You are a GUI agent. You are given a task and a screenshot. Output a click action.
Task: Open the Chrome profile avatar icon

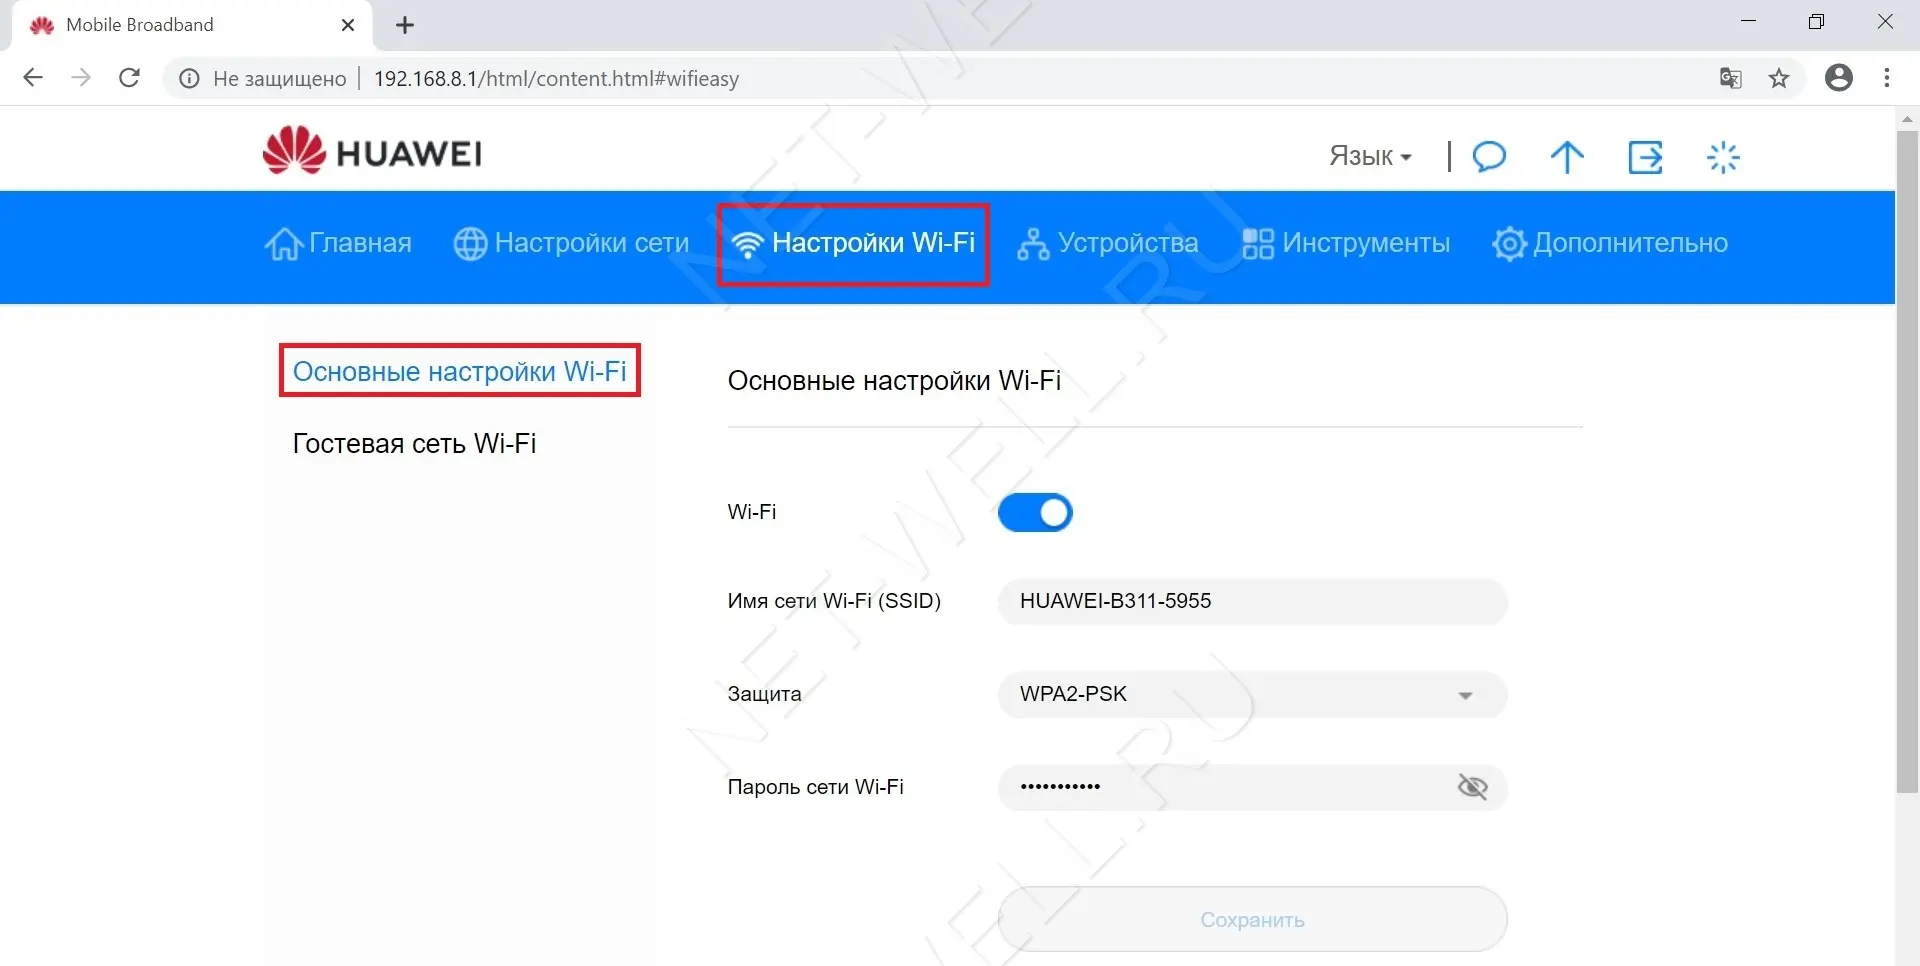pyautogui.click(x=1839, y=78)
